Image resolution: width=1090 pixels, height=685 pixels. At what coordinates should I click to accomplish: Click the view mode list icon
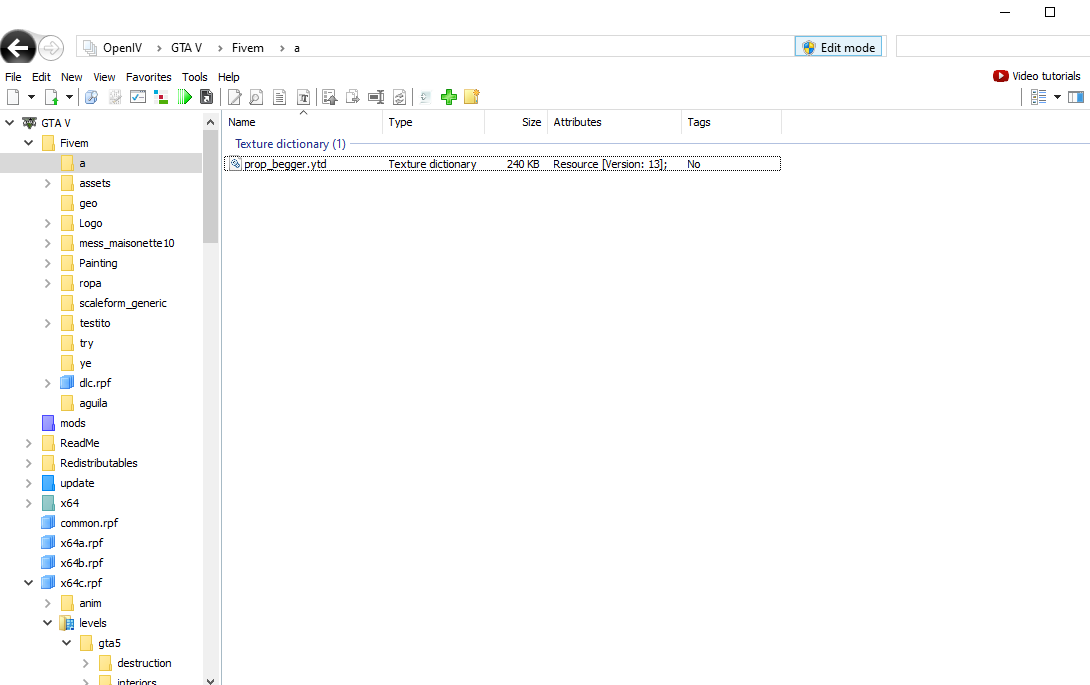click(1039, 97)
